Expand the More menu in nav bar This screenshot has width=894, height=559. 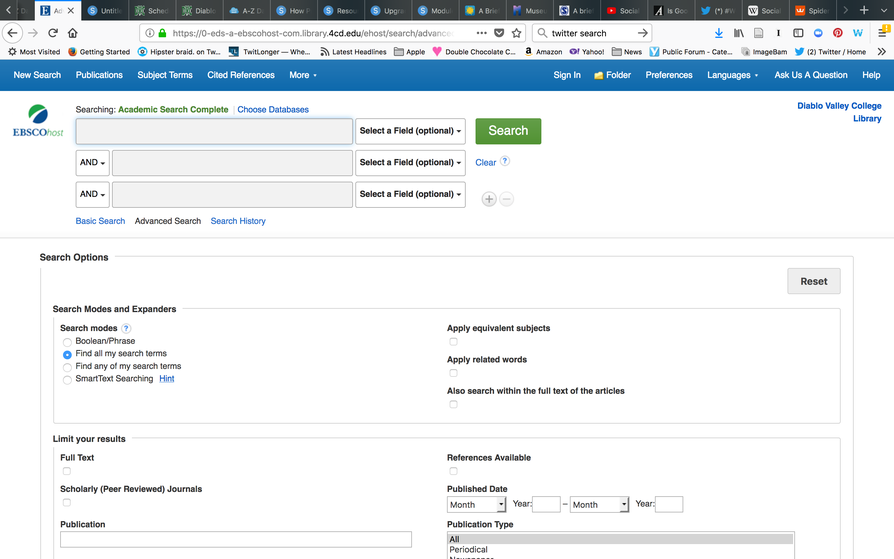click(x=303, y=75)
